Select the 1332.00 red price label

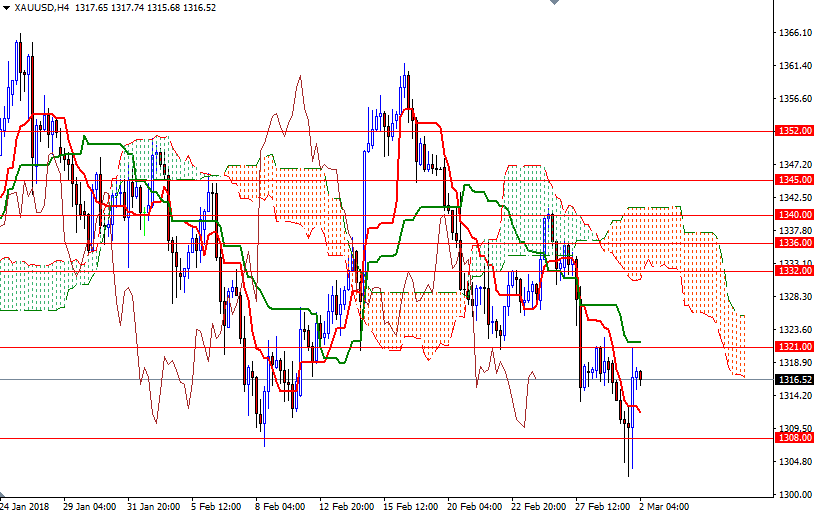[x=794, y=271]
